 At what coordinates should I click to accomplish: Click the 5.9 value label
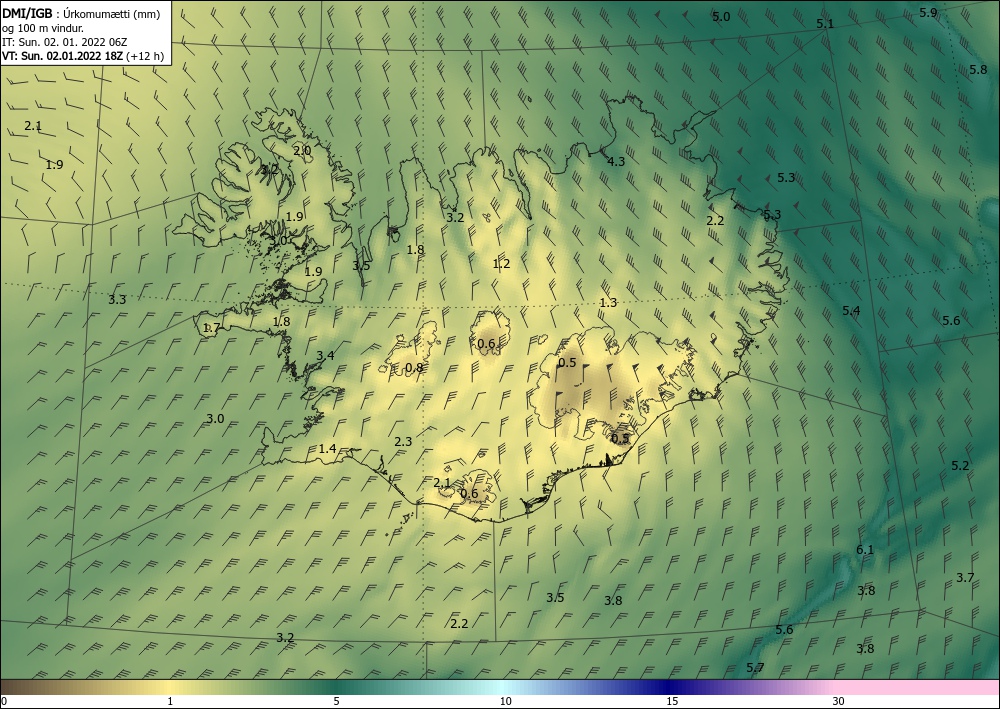click(928, 13)
